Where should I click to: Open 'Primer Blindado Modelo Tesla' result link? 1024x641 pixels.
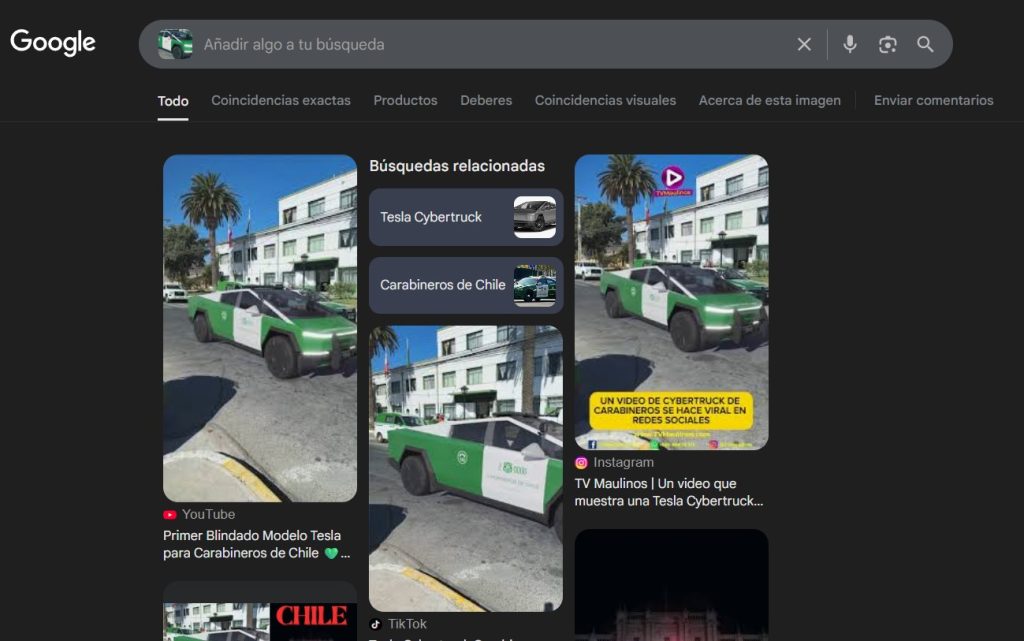[x=257, y=544]
